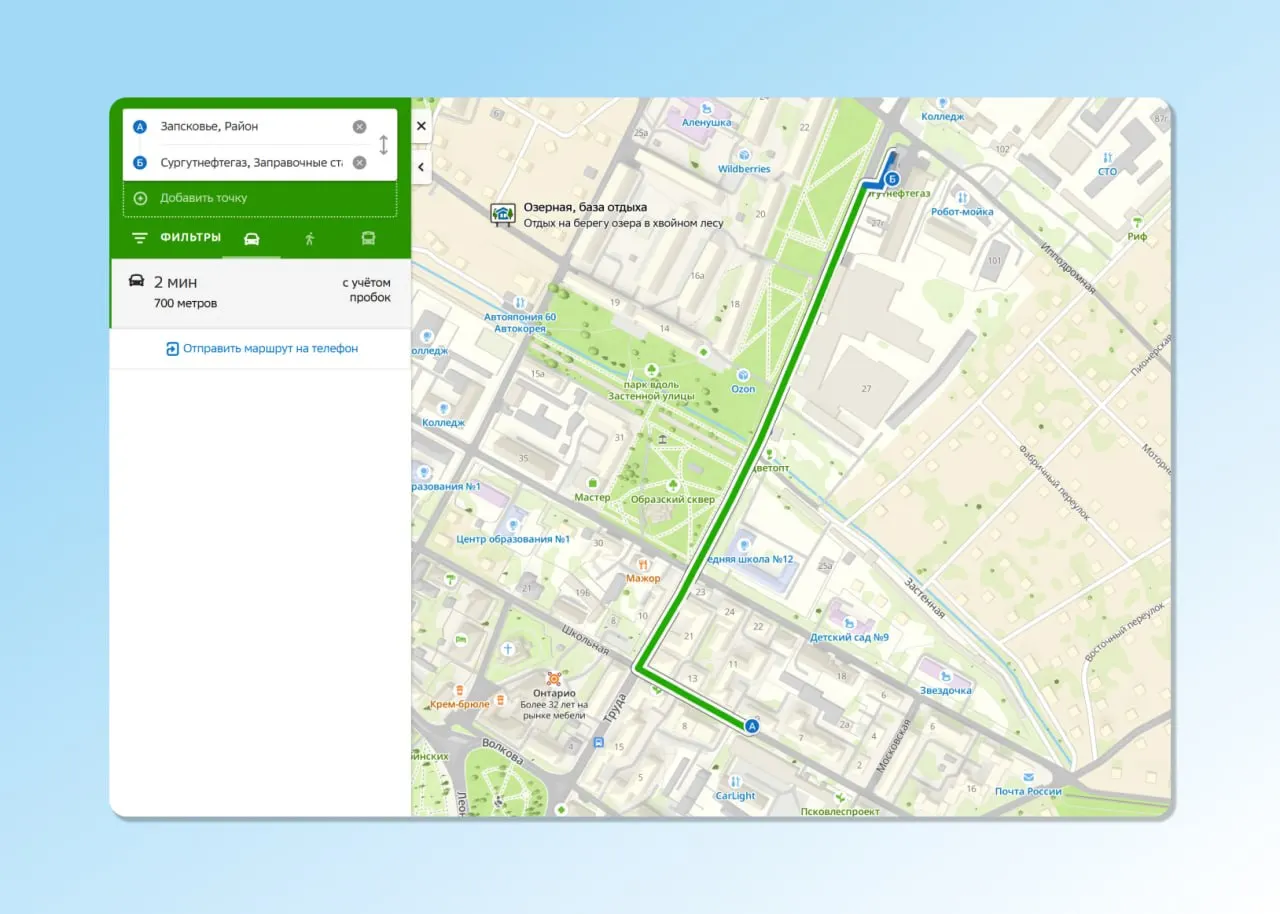1280x914 pixels.
Task: Click the Мастер shop pin
Action: point(593,483)
